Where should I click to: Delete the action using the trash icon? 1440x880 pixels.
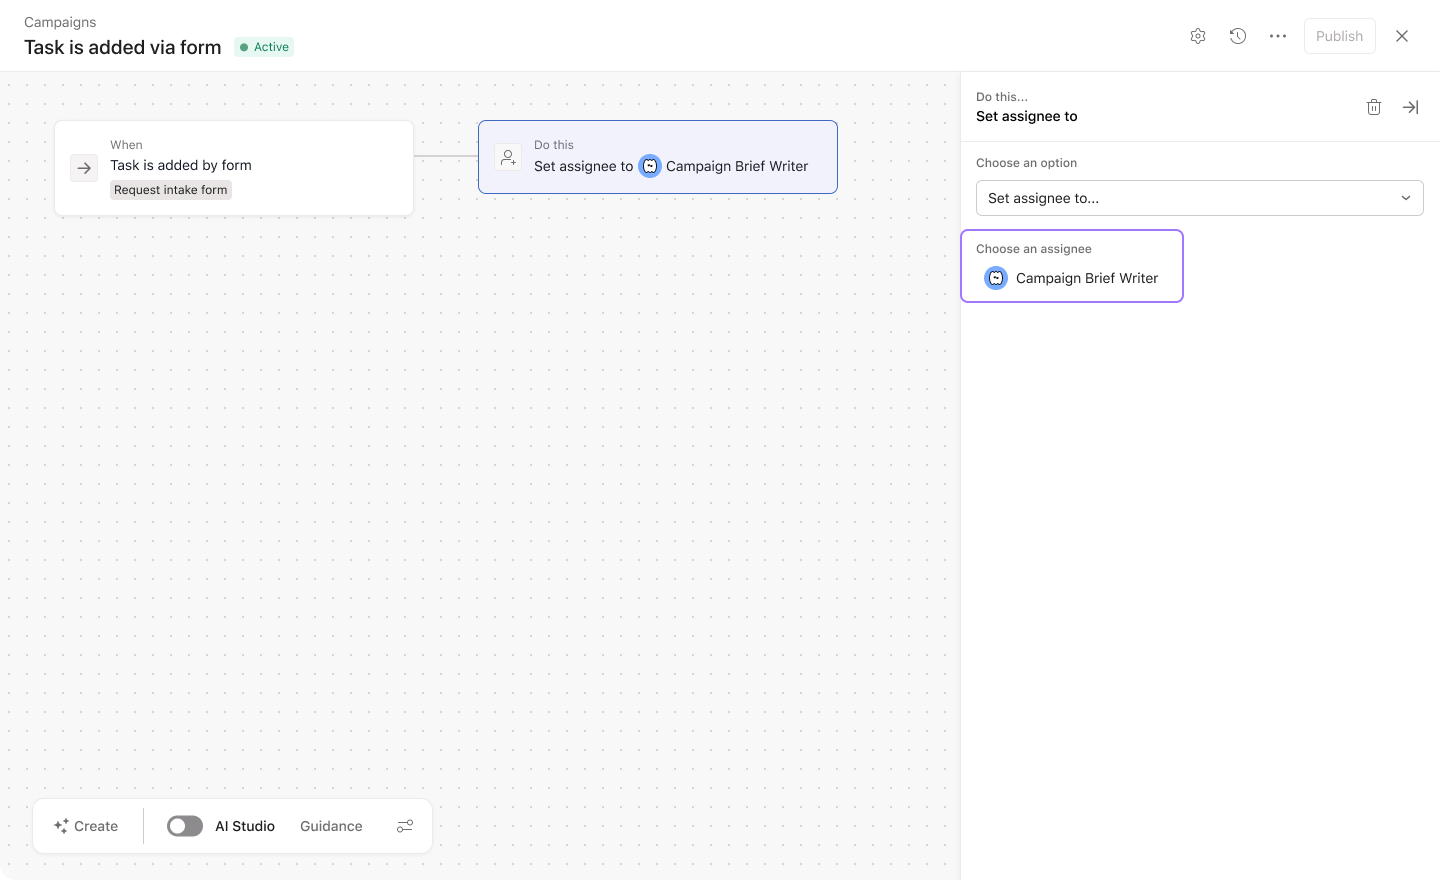[1374, 107]
